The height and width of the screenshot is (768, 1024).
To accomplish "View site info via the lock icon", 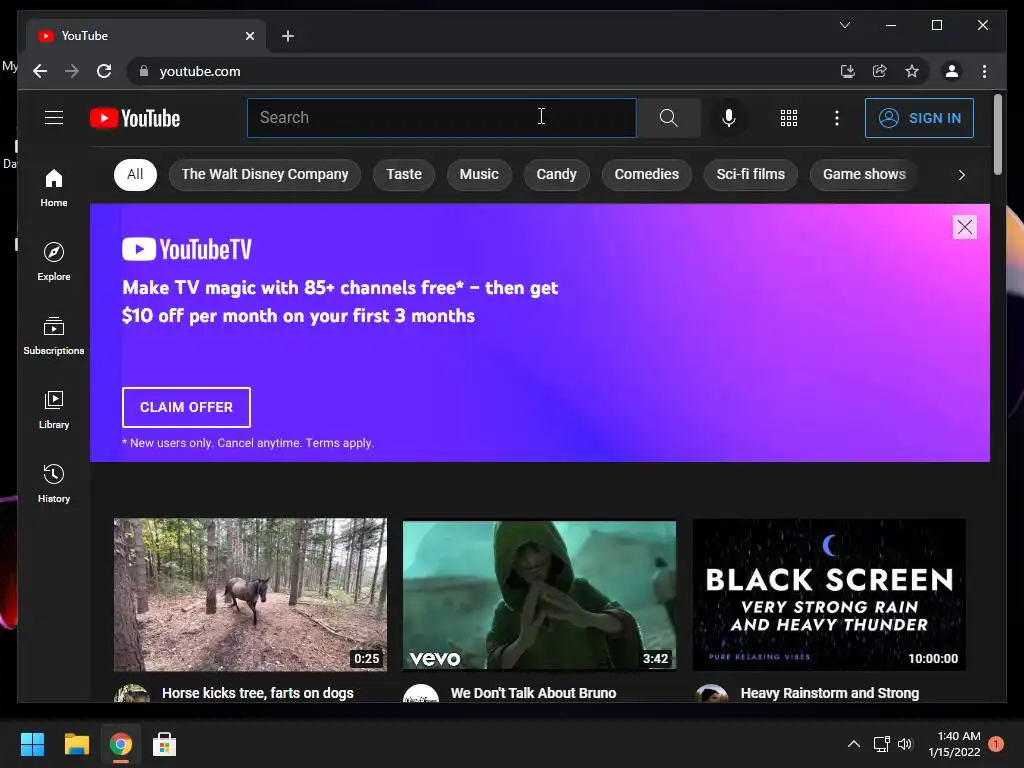I will pyautogui.click(x=144, y=71).
